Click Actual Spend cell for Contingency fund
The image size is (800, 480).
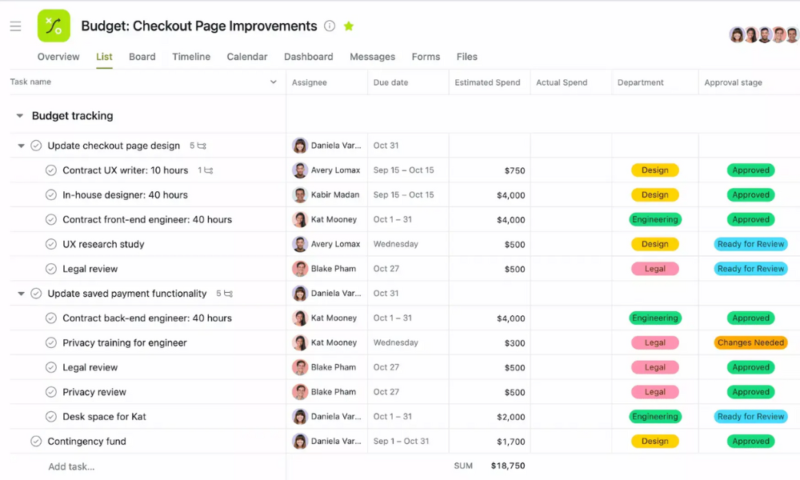click(x=571, y=441)
